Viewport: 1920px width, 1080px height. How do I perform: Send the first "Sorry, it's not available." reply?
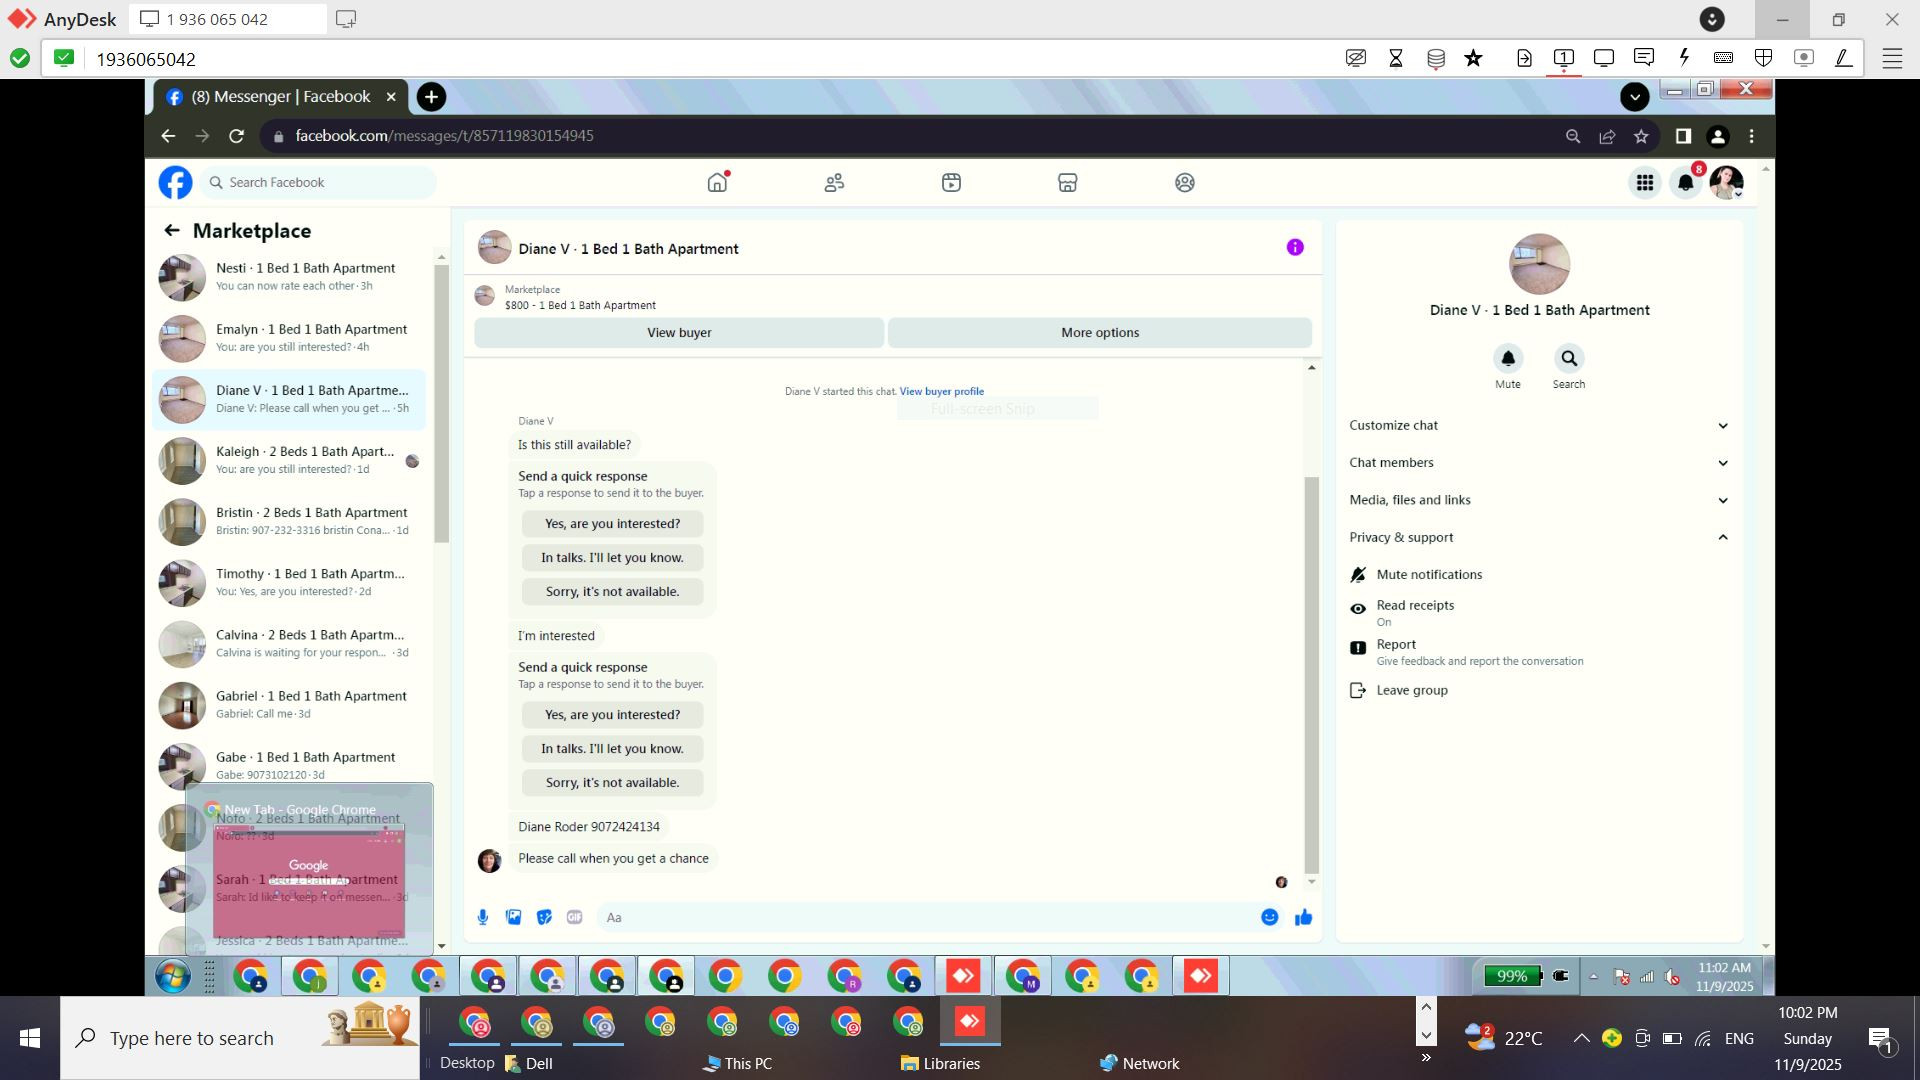pos(612,592)
